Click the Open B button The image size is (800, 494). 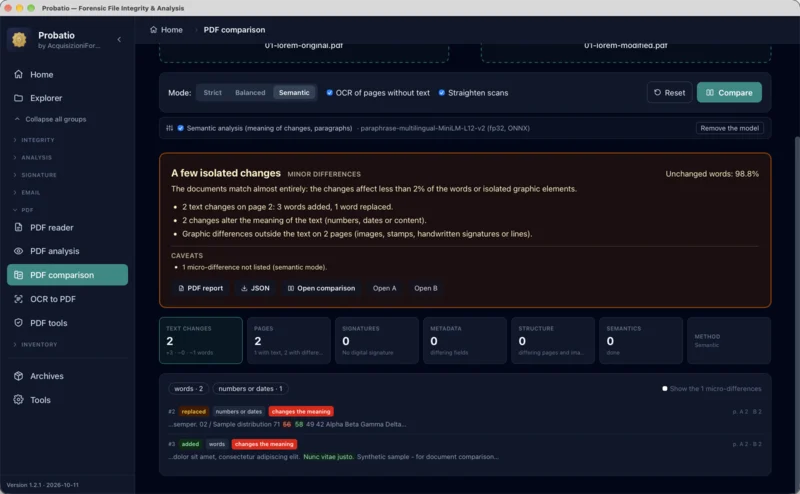coord(426,288)
